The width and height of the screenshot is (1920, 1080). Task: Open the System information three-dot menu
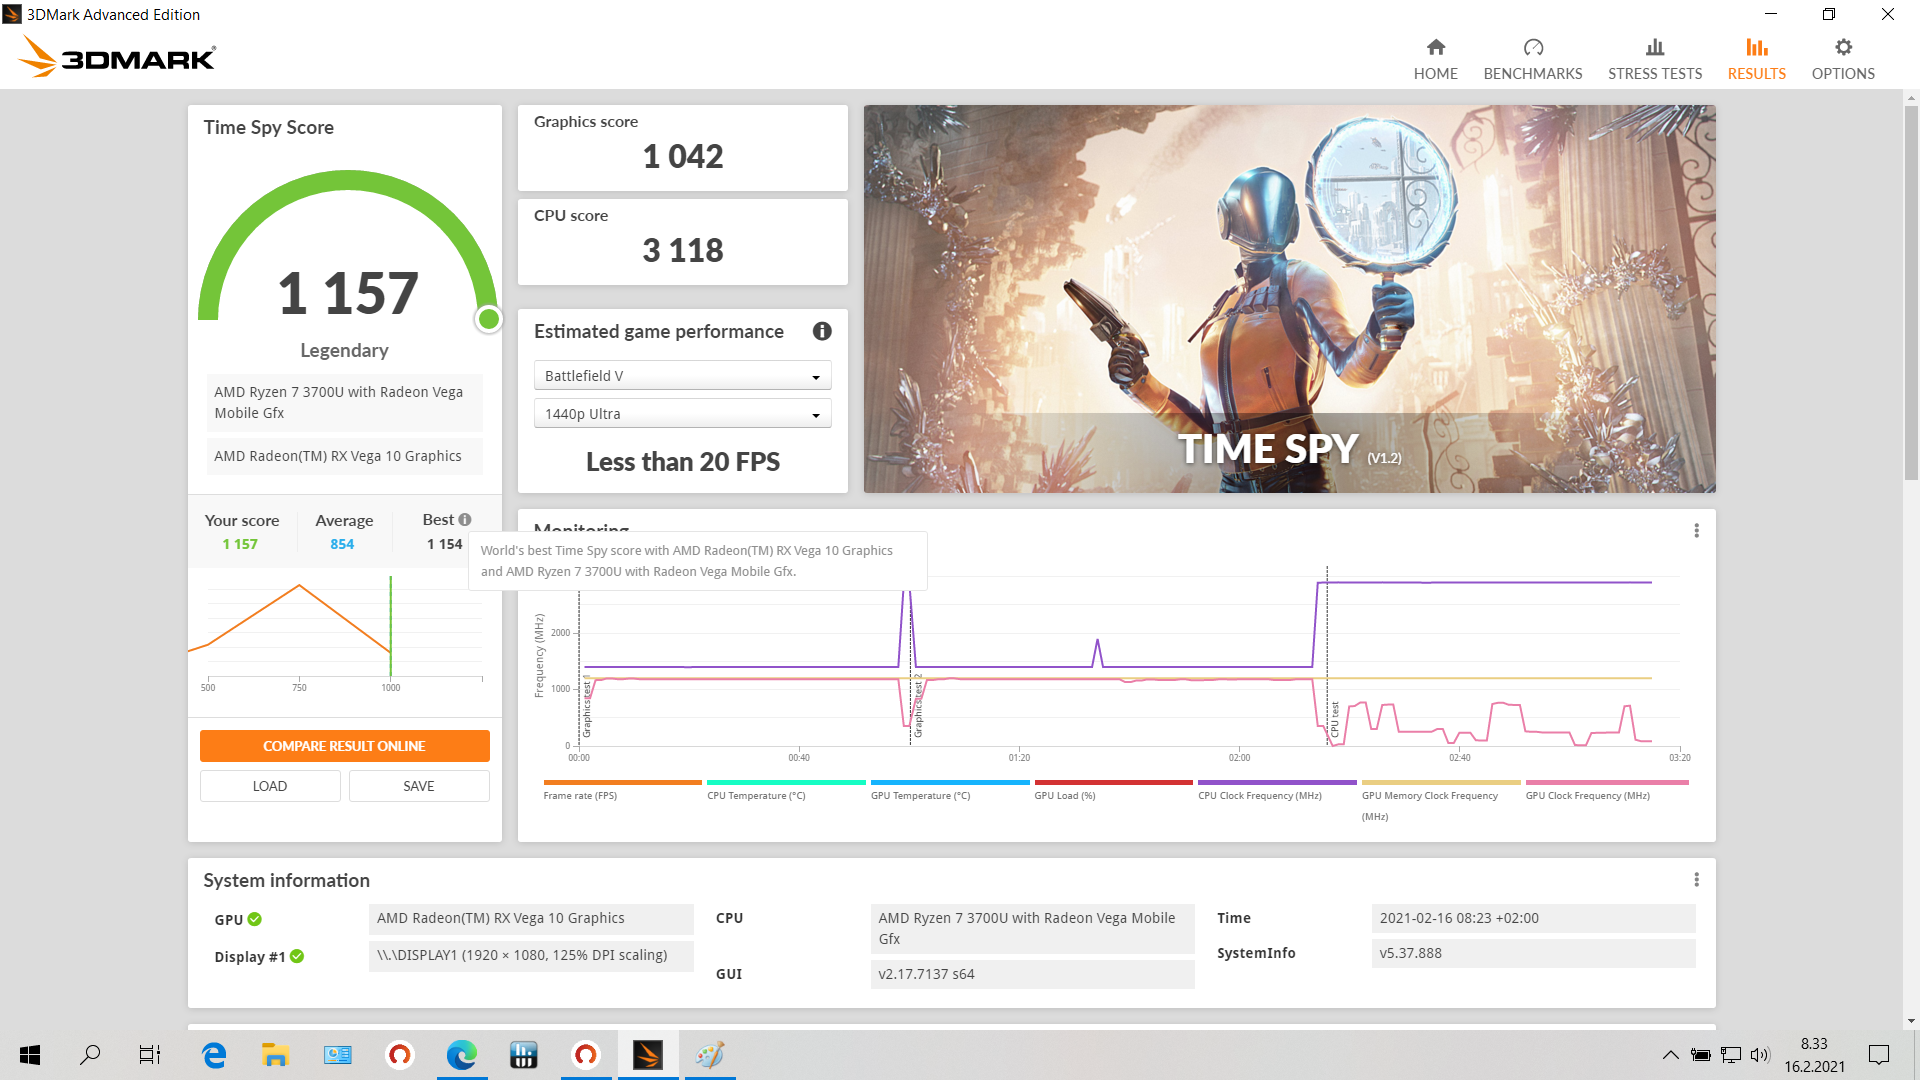click(x=1696, y=879)
